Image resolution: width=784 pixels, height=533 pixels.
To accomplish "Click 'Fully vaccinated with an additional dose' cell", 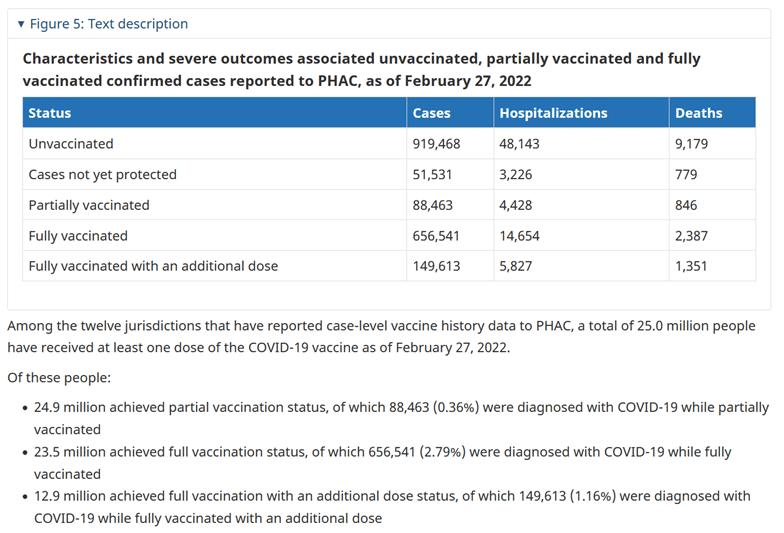I will tap(214, 266).
